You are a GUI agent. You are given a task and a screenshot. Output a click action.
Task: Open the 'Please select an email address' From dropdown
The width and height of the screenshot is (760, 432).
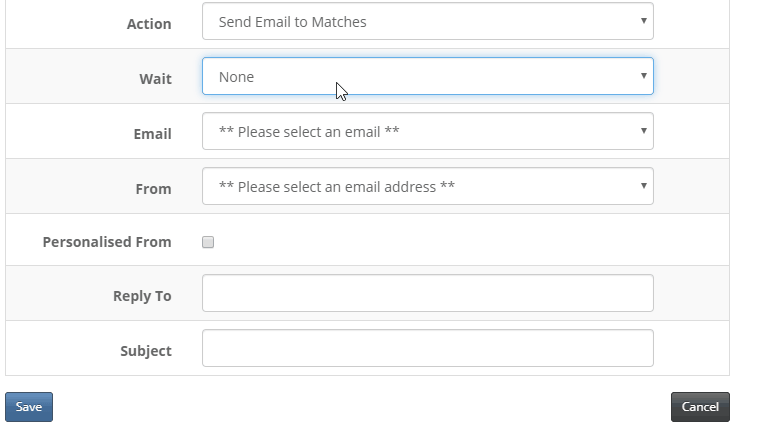tap(428, 186)
